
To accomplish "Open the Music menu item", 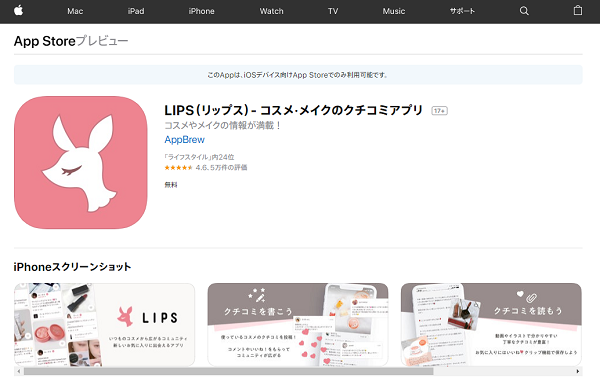I will (x=394, y=11).
